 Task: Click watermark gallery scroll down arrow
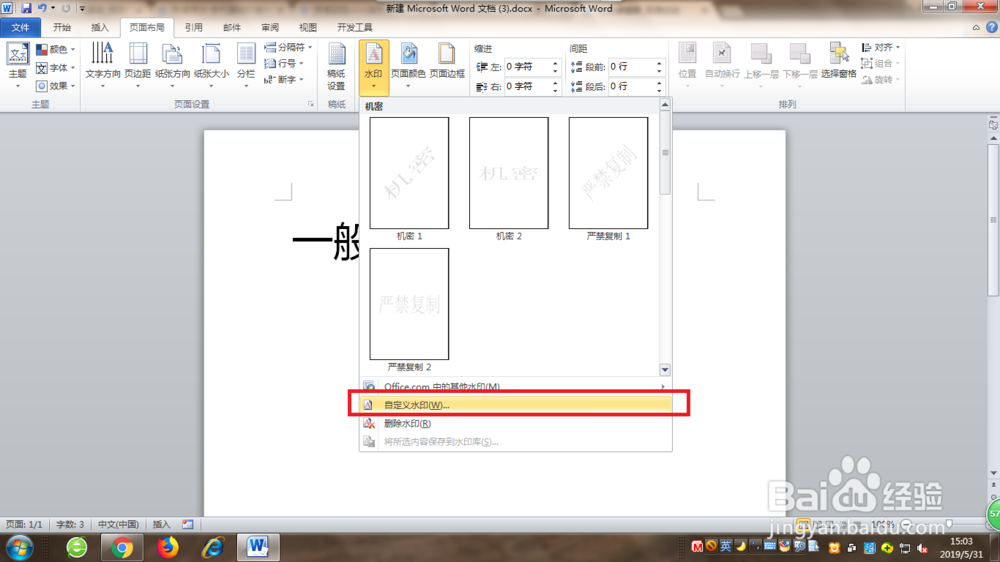point(665,369)
